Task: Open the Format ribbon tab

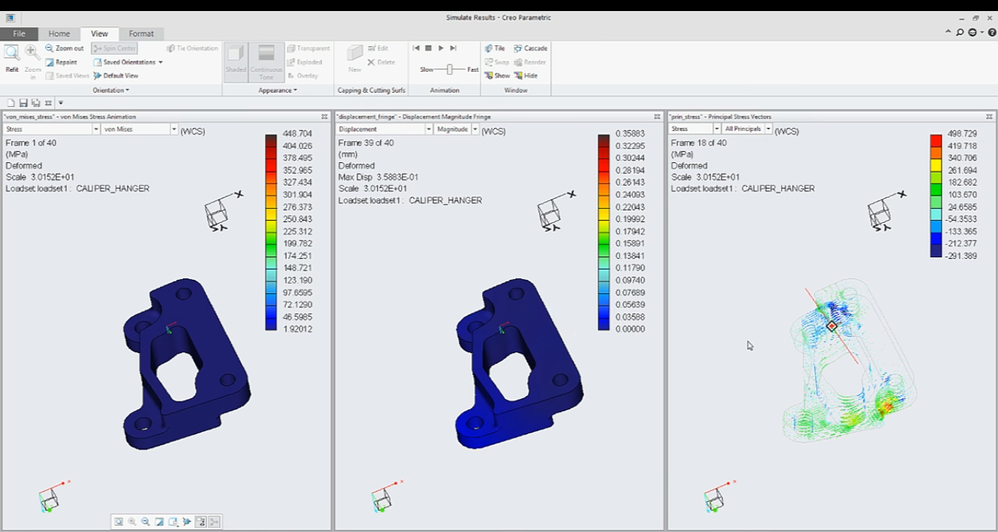Action: click(x=141, y=33)
